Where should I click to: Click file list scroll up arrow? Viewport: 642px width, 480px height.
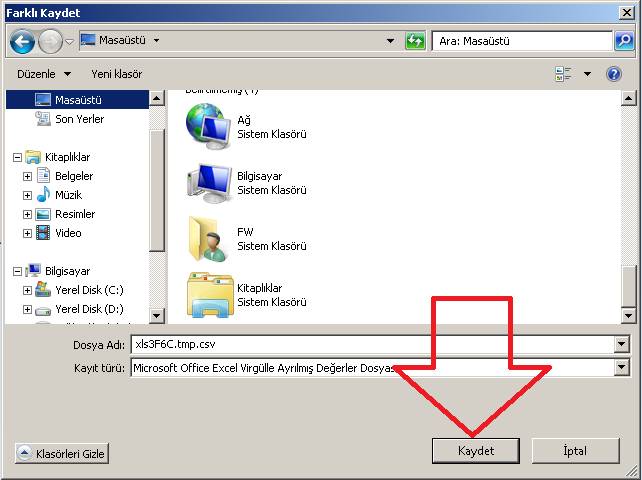click(628, 98)
